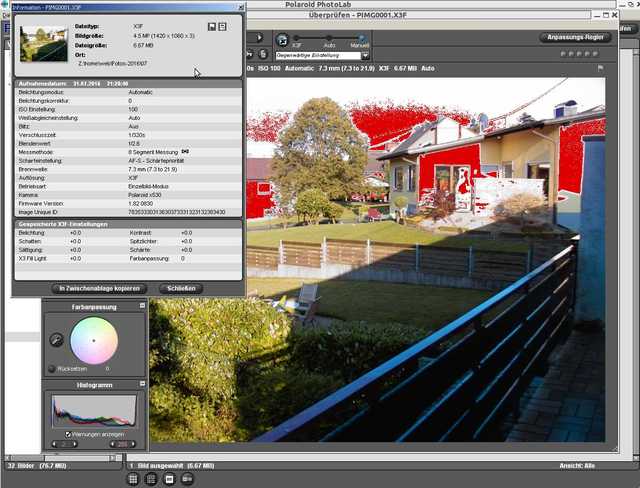Switch to large thumbnail grid view
This screenshot has width=640, height=488.
[x=133, y=479]
